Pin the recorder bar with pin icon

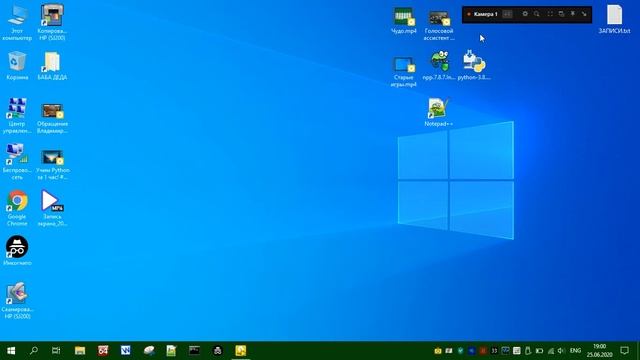[573, 14]
